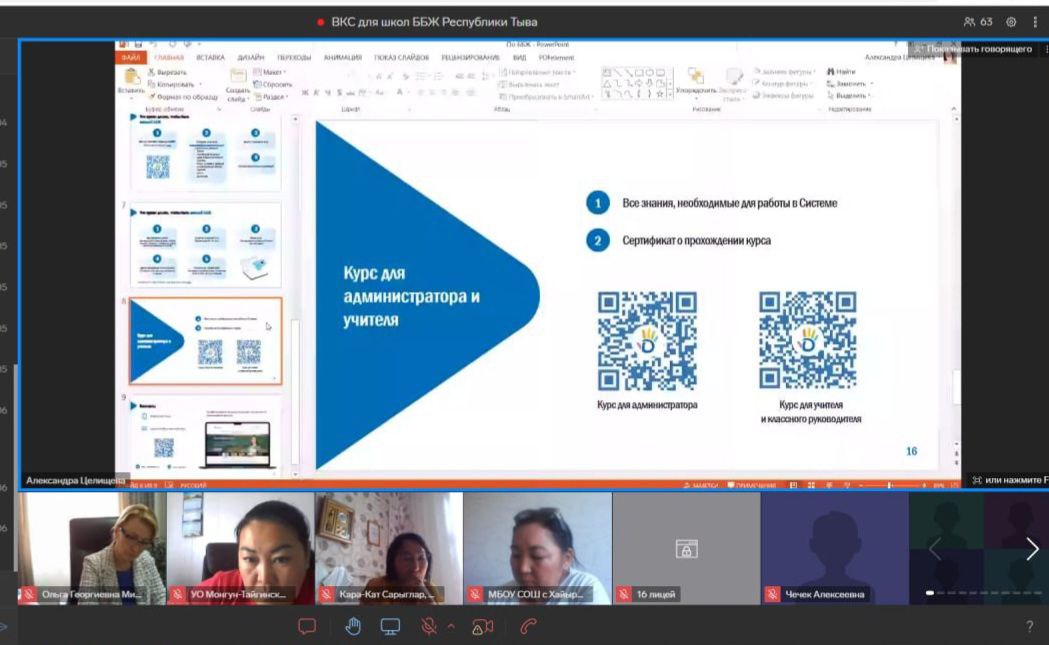The image size is (1049, 645).
Task: Click the Save icon in quick access toolbar
Action: tap(138, 44)
